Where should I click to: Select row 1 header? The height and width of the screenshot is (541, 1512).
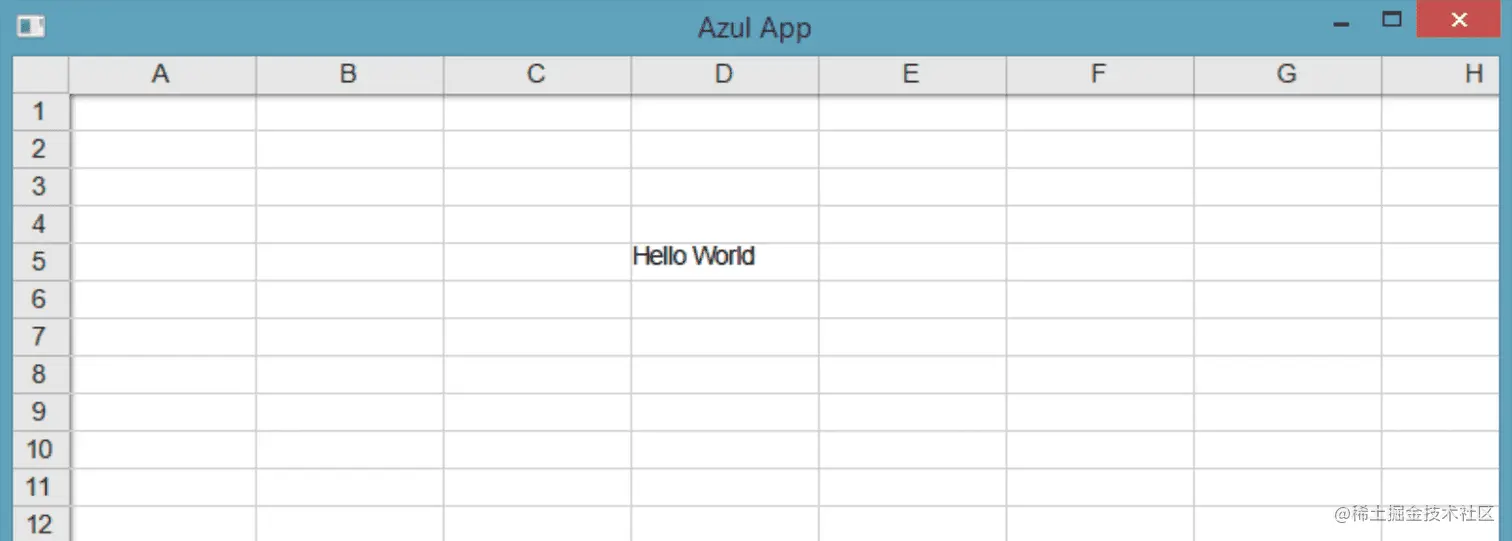pos(40,112)
